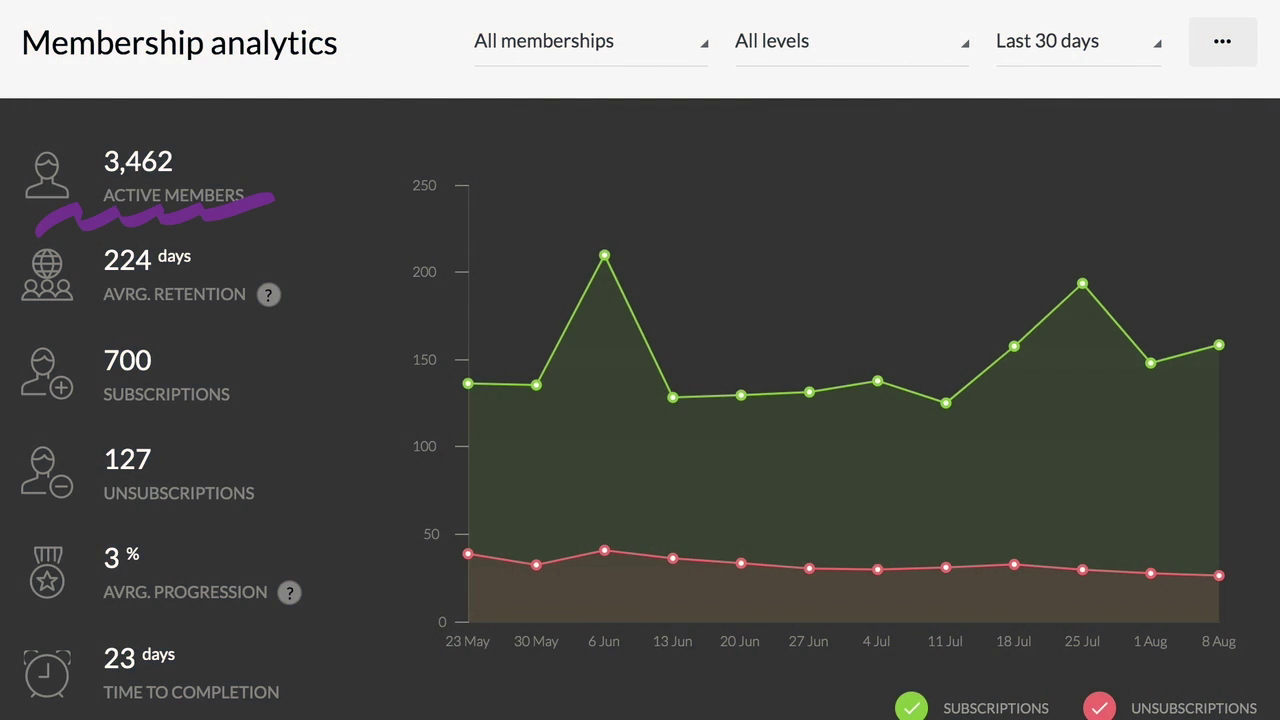This screenshot has width=1280, height=720.
Task: Expand the All memberships dropdown
Action: 590,42
